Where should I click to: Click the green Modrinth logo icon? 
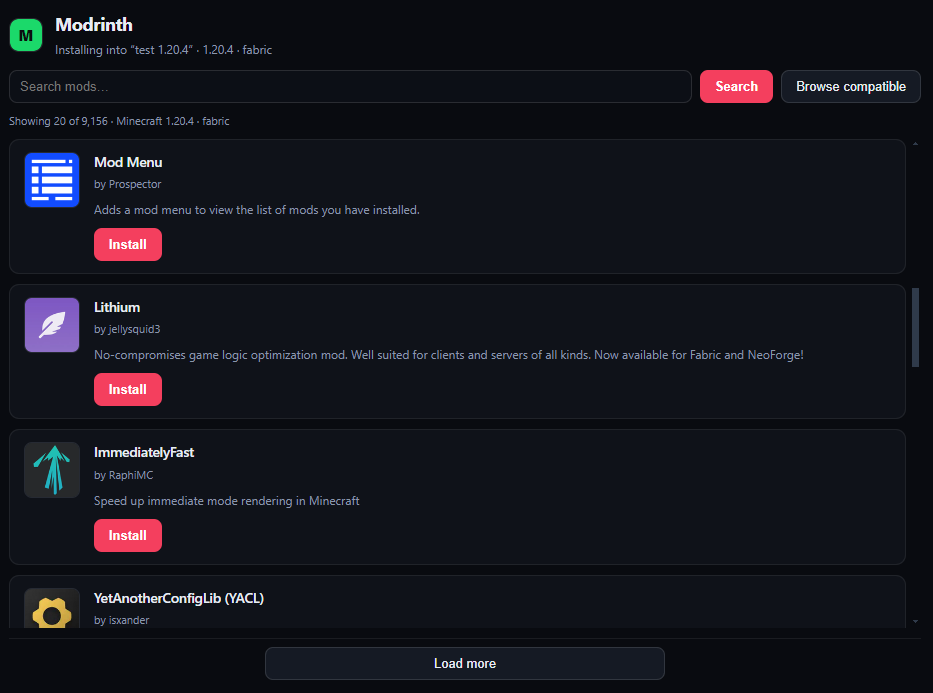coord(26,35)
